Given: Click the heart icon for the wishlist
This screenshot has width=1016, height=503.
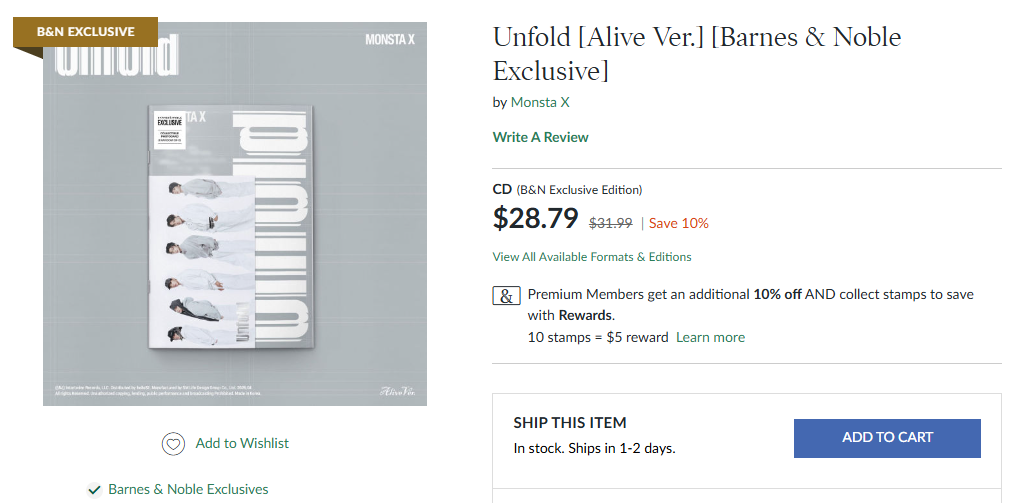Looking at the screenshot, I should pos(174,444).
